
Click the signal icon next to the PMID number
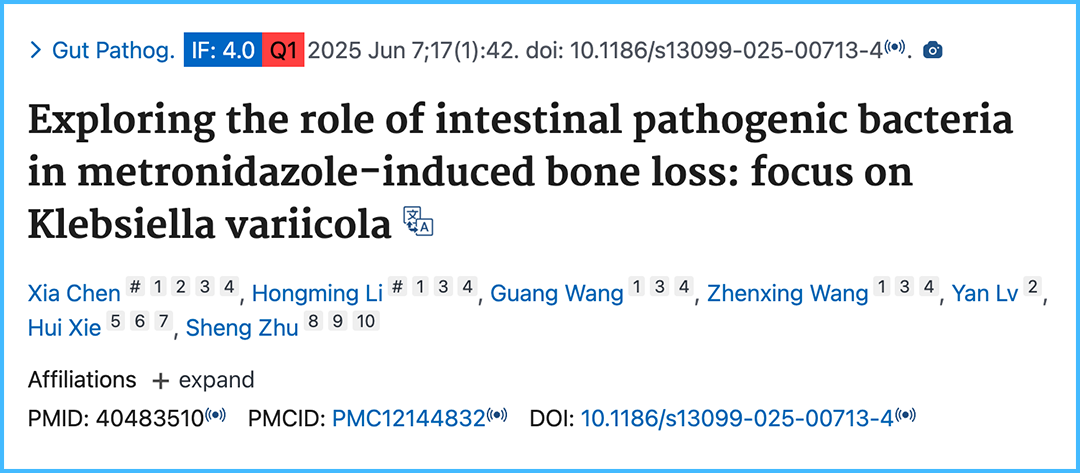(x=216, y=416)
